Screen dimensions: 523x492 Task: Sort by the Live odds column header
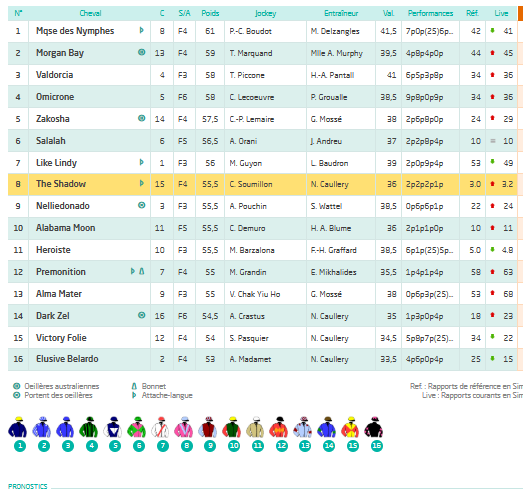[x=501, y=13]
